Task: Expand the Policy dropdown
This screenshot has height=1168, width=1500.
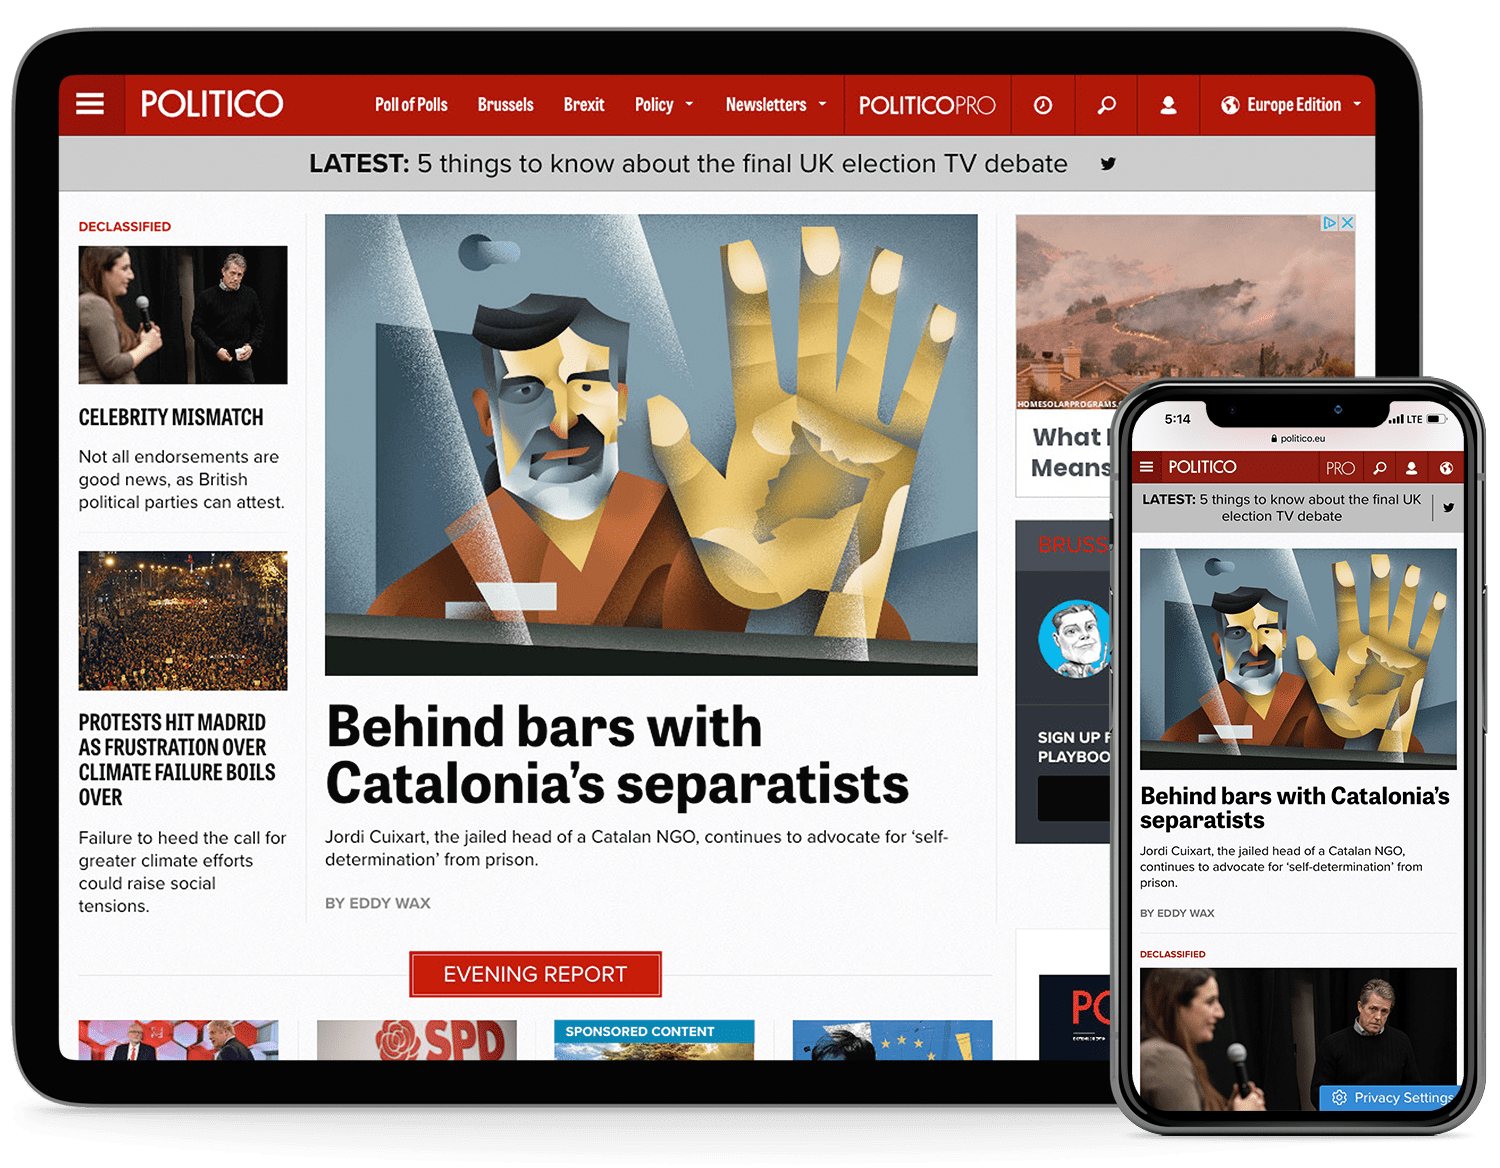Action: pyautogui.click(x=664, y=105)
